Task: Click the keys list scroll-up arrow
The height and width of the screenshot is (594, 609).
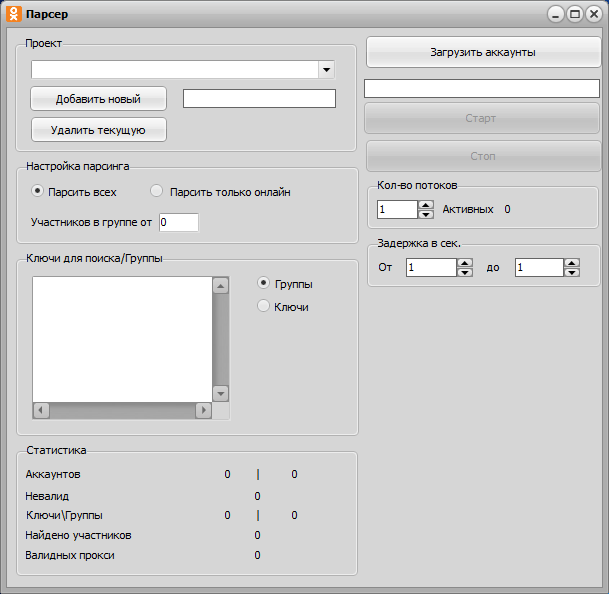Action: pos(221,286)
